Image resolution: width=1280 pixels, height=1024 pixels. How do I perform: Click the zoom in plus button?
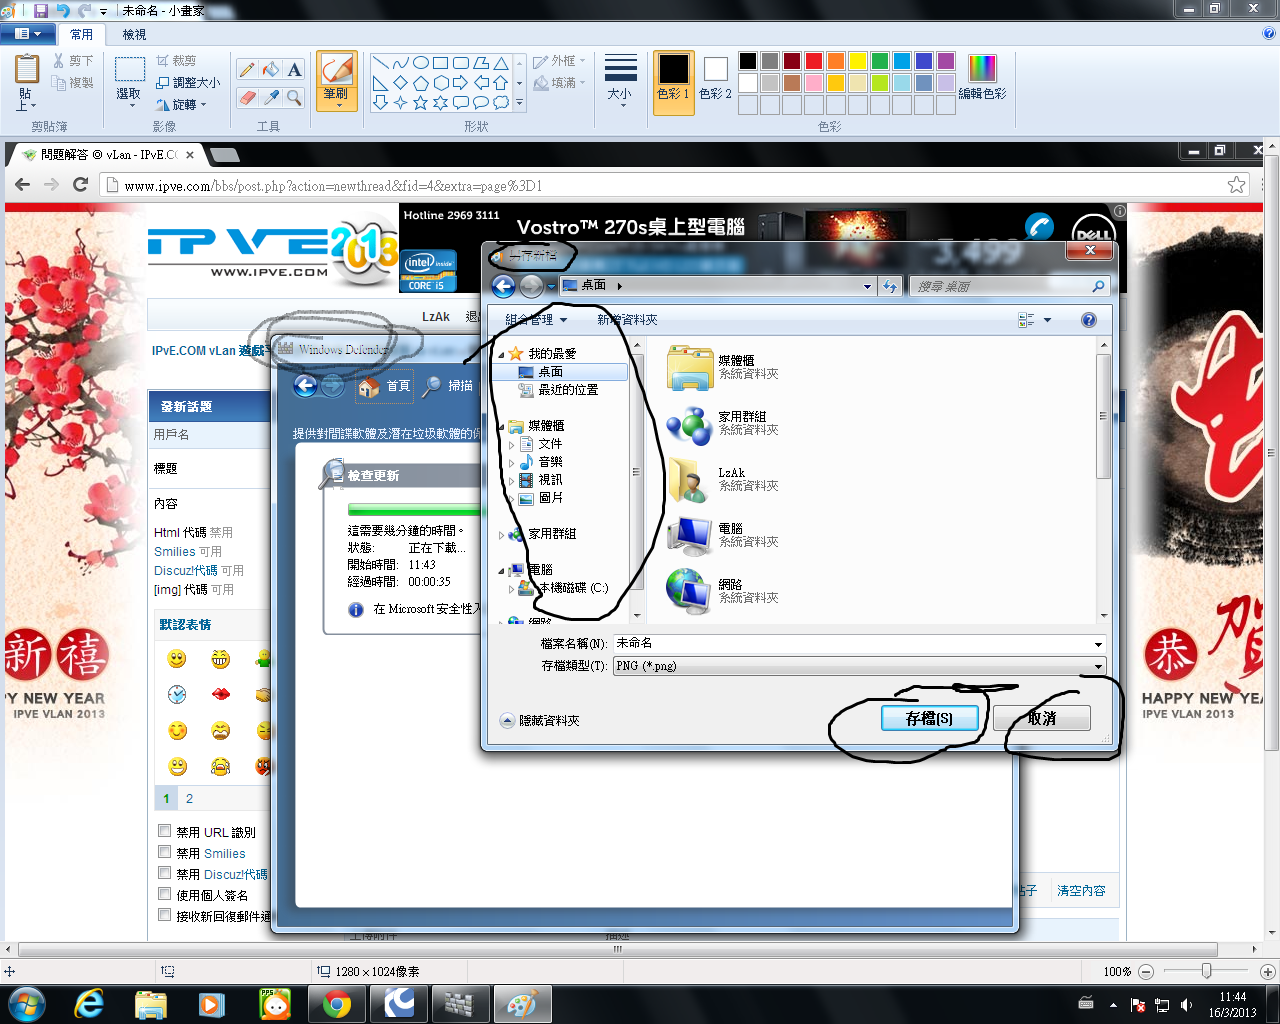pos(1267,971)
